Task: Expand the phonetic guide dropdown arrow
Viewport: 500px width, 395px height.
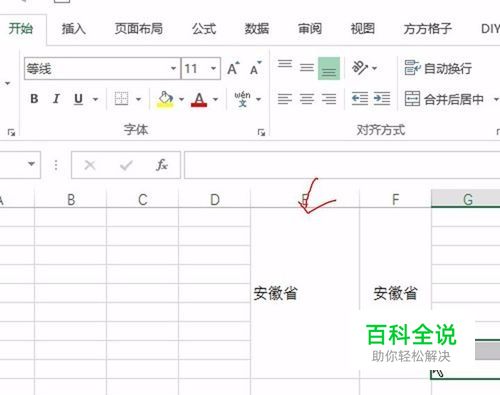Action: tap(259, 99)
